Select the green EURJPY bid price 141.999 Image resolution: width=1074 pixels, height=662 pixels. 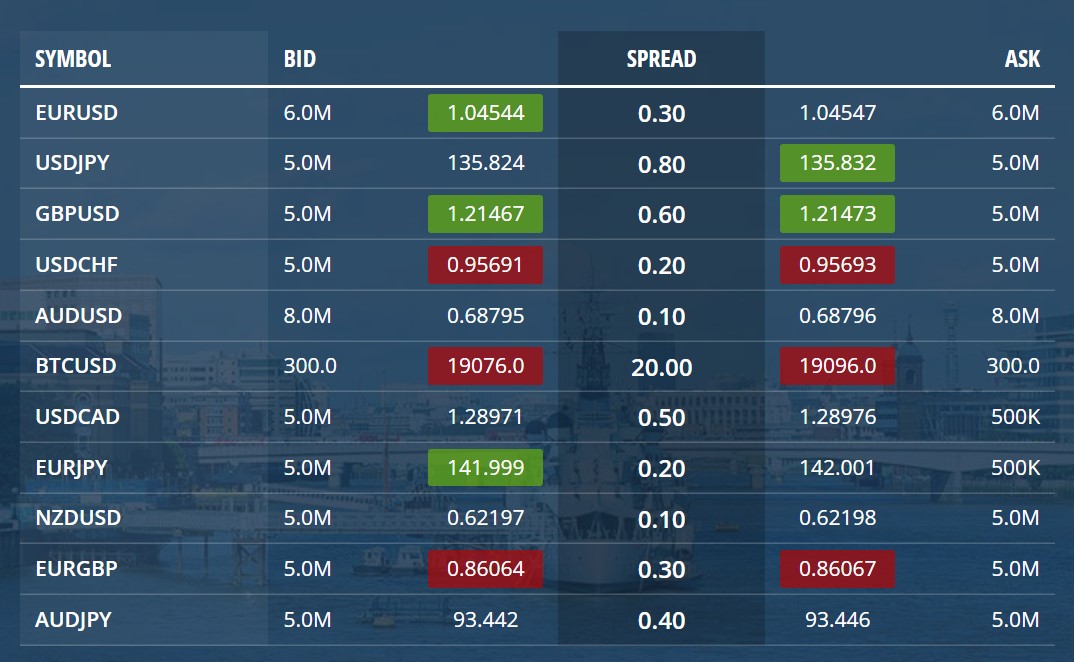(485, 468)
